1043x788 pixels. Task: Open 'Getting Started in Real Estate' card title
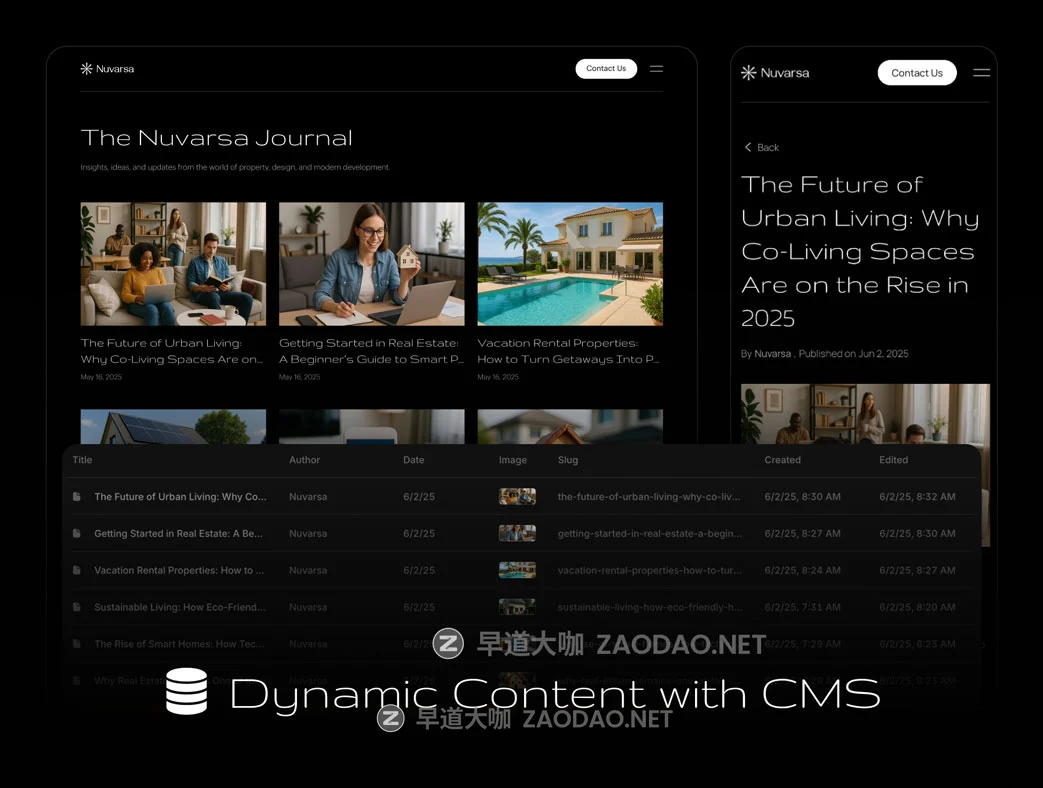click(x=371, y=351)
